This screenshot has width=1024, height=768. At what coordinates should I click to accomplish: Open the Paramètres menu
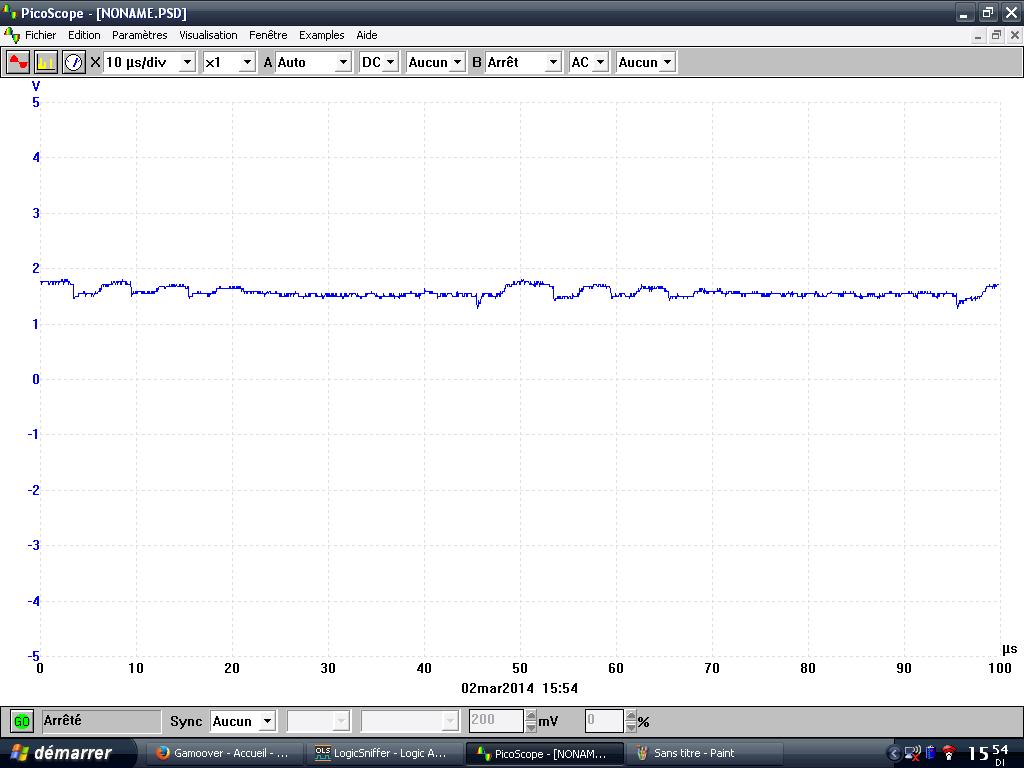(140, 35)
